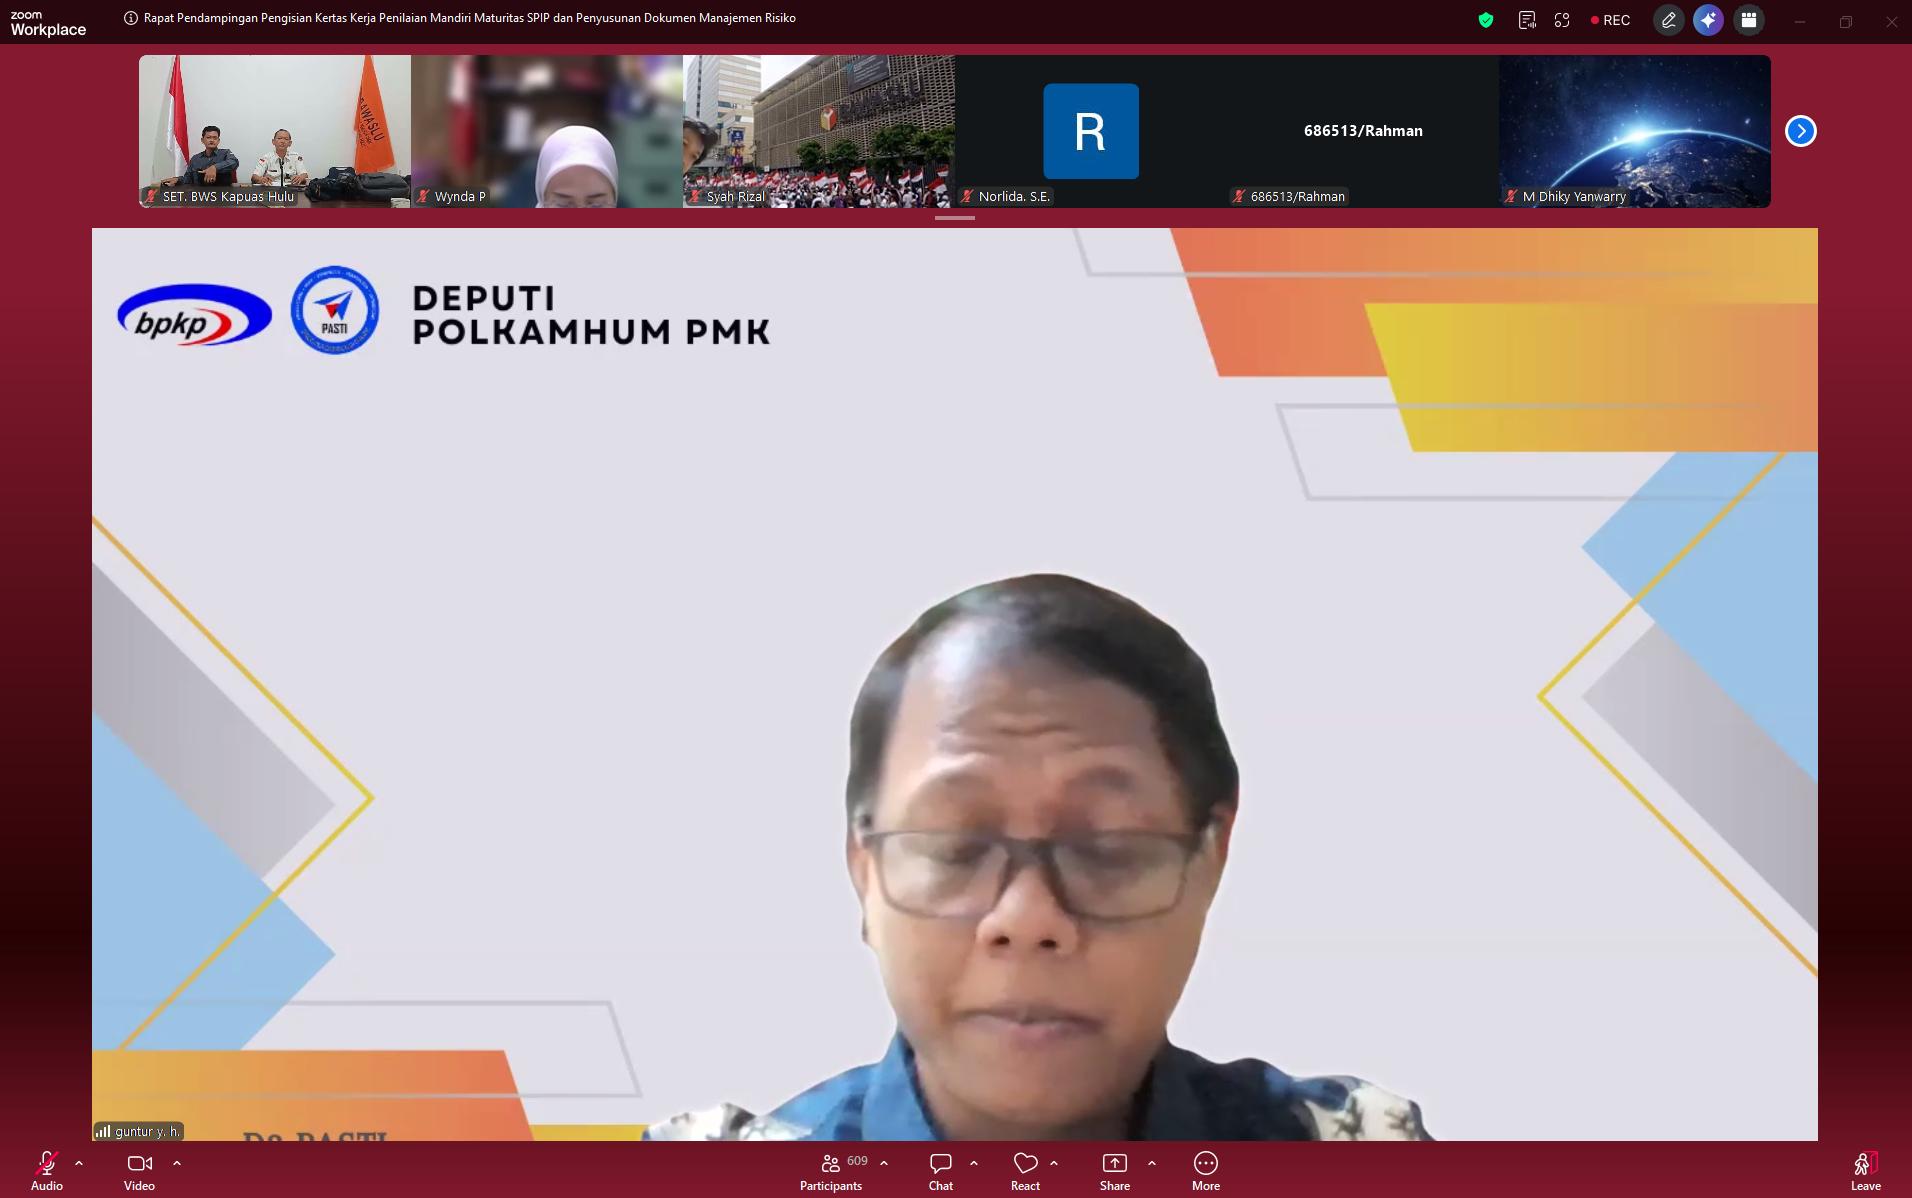
Task: Click the gallery strip resize handle
Action: (x=955, y=217)
